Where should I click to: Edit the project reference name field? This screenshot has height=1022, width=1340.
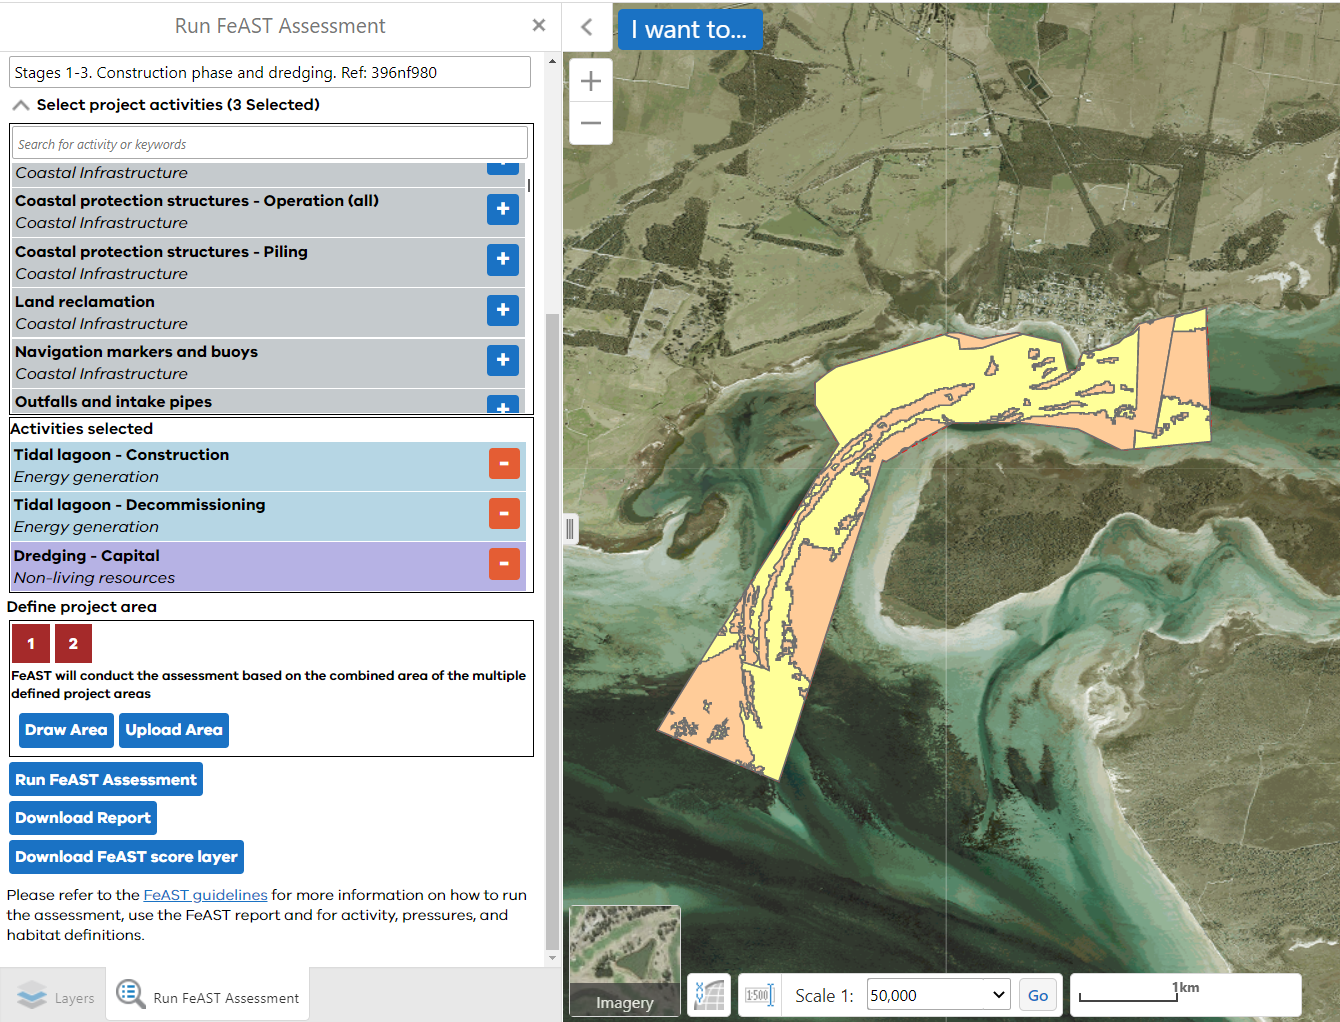coord(270,72)
